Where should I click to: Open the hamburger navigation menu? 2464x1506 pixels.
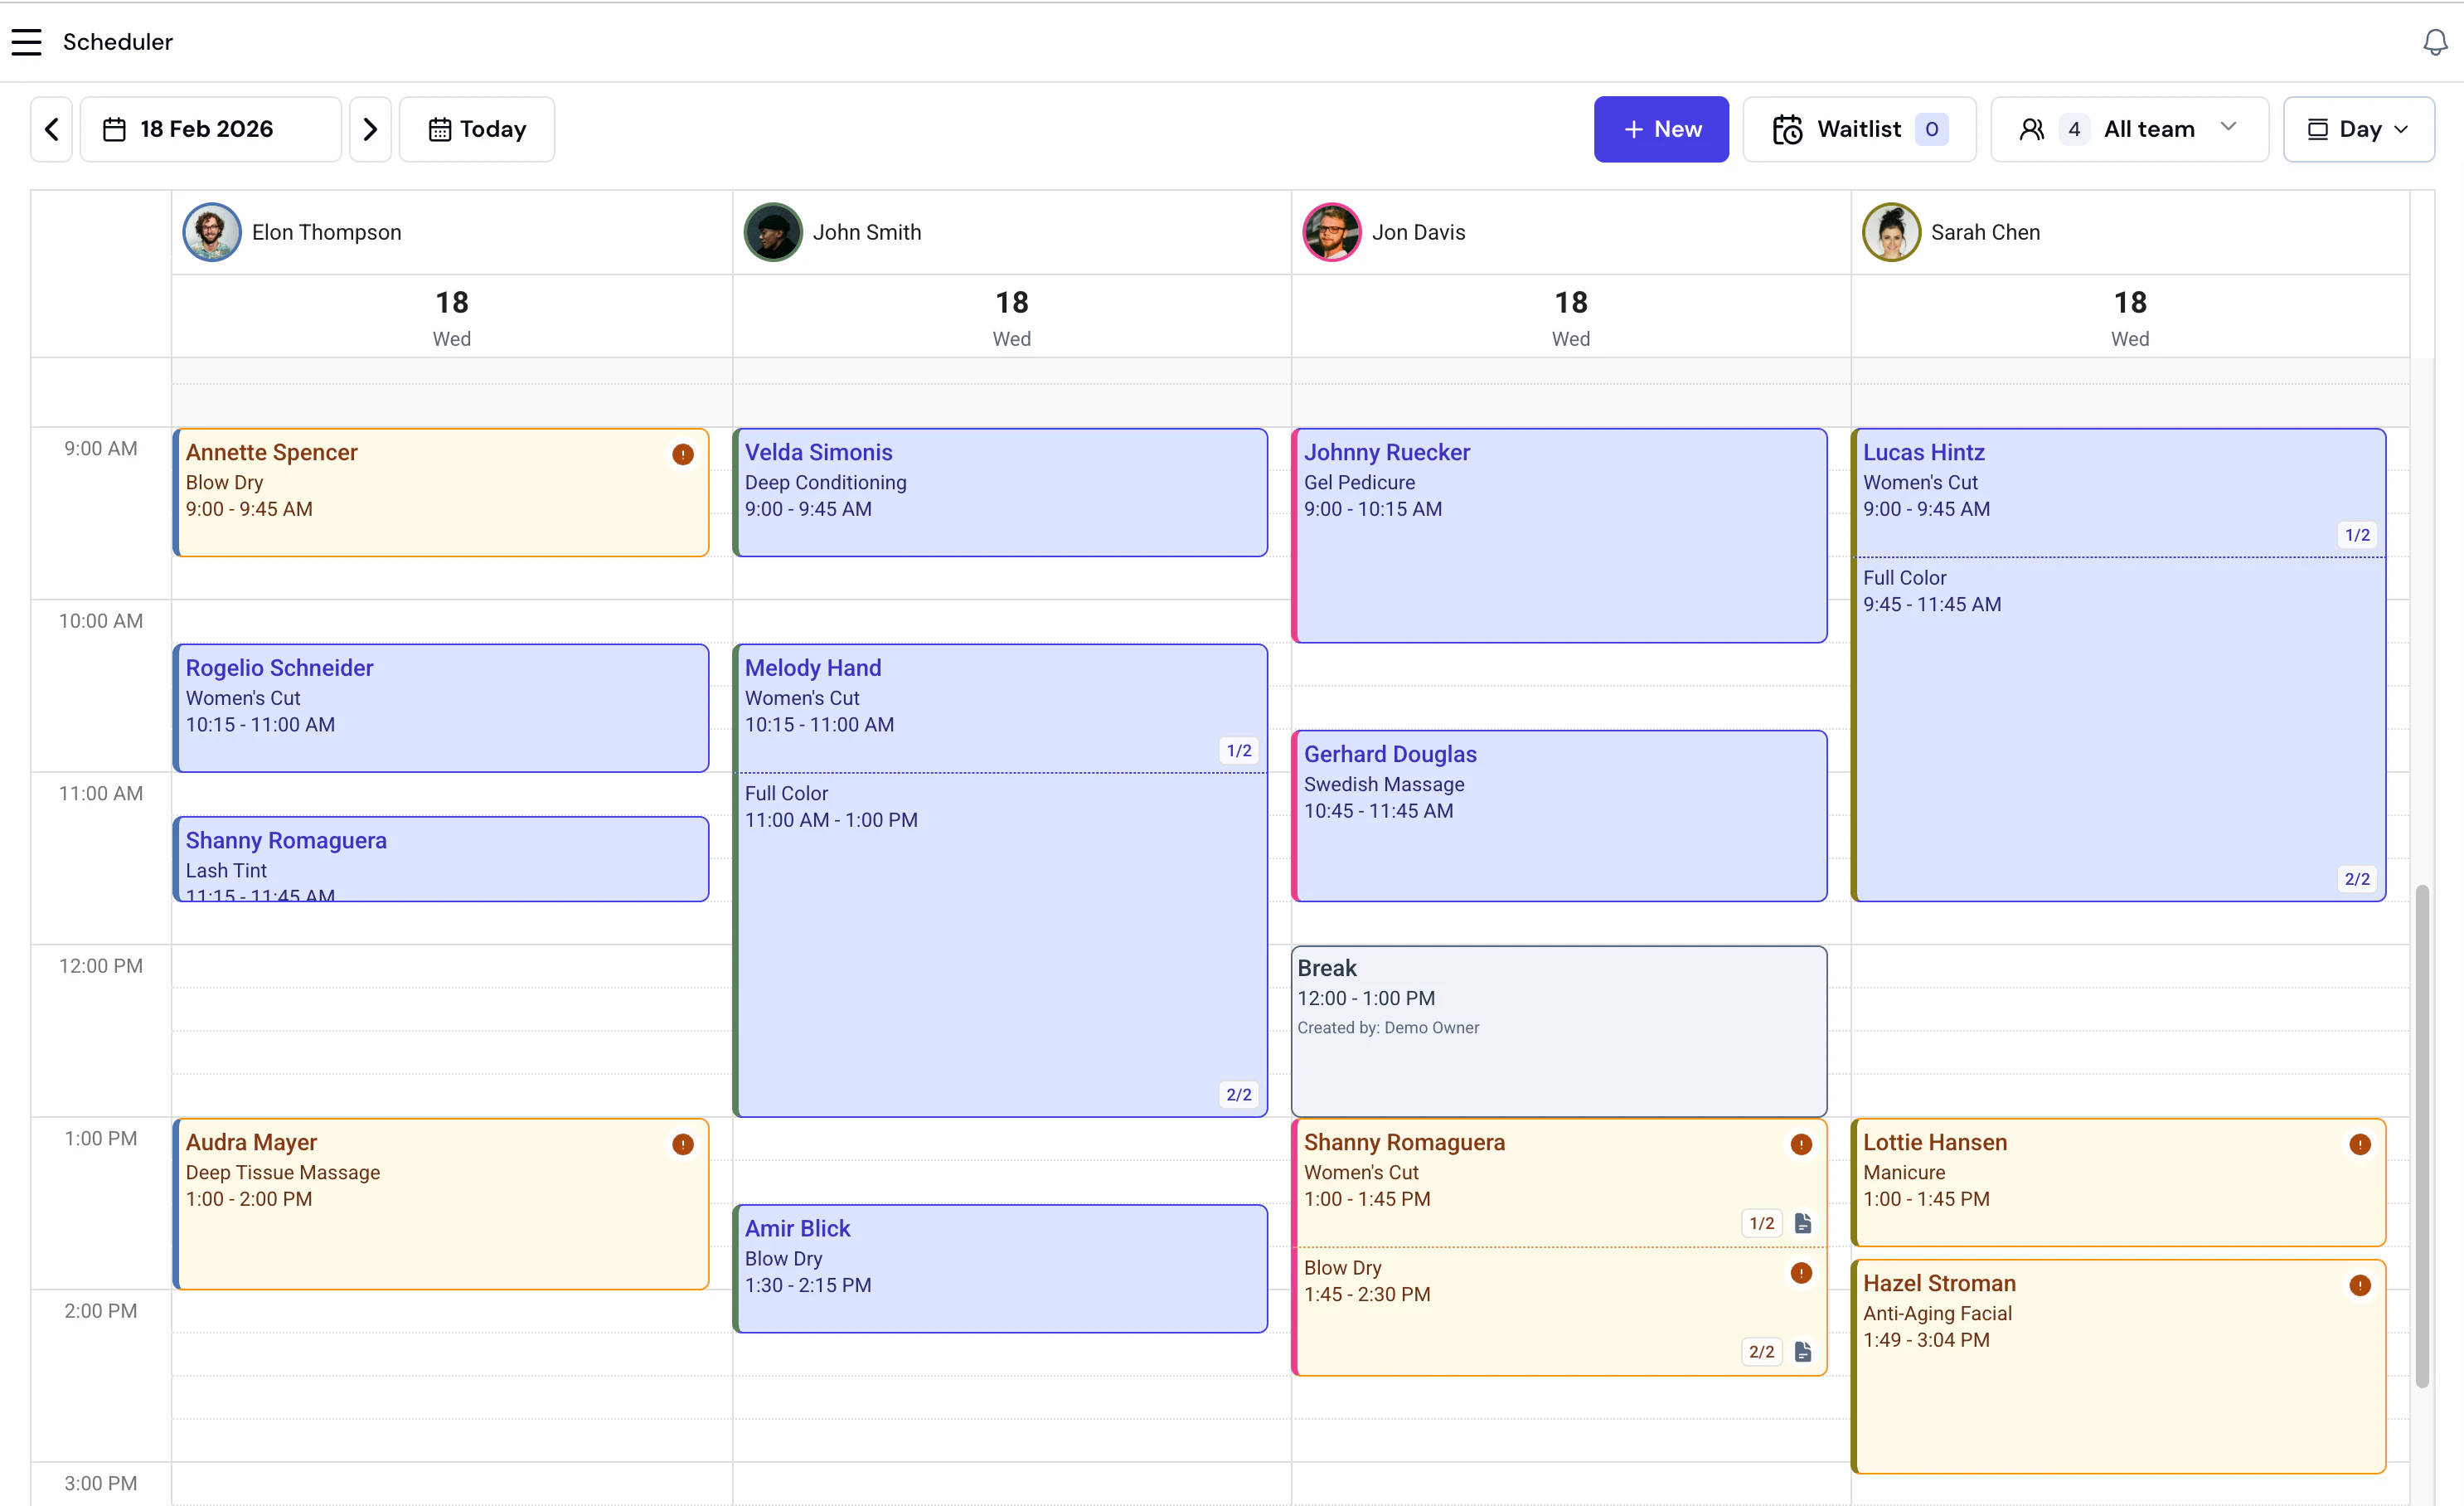point(26,42)
